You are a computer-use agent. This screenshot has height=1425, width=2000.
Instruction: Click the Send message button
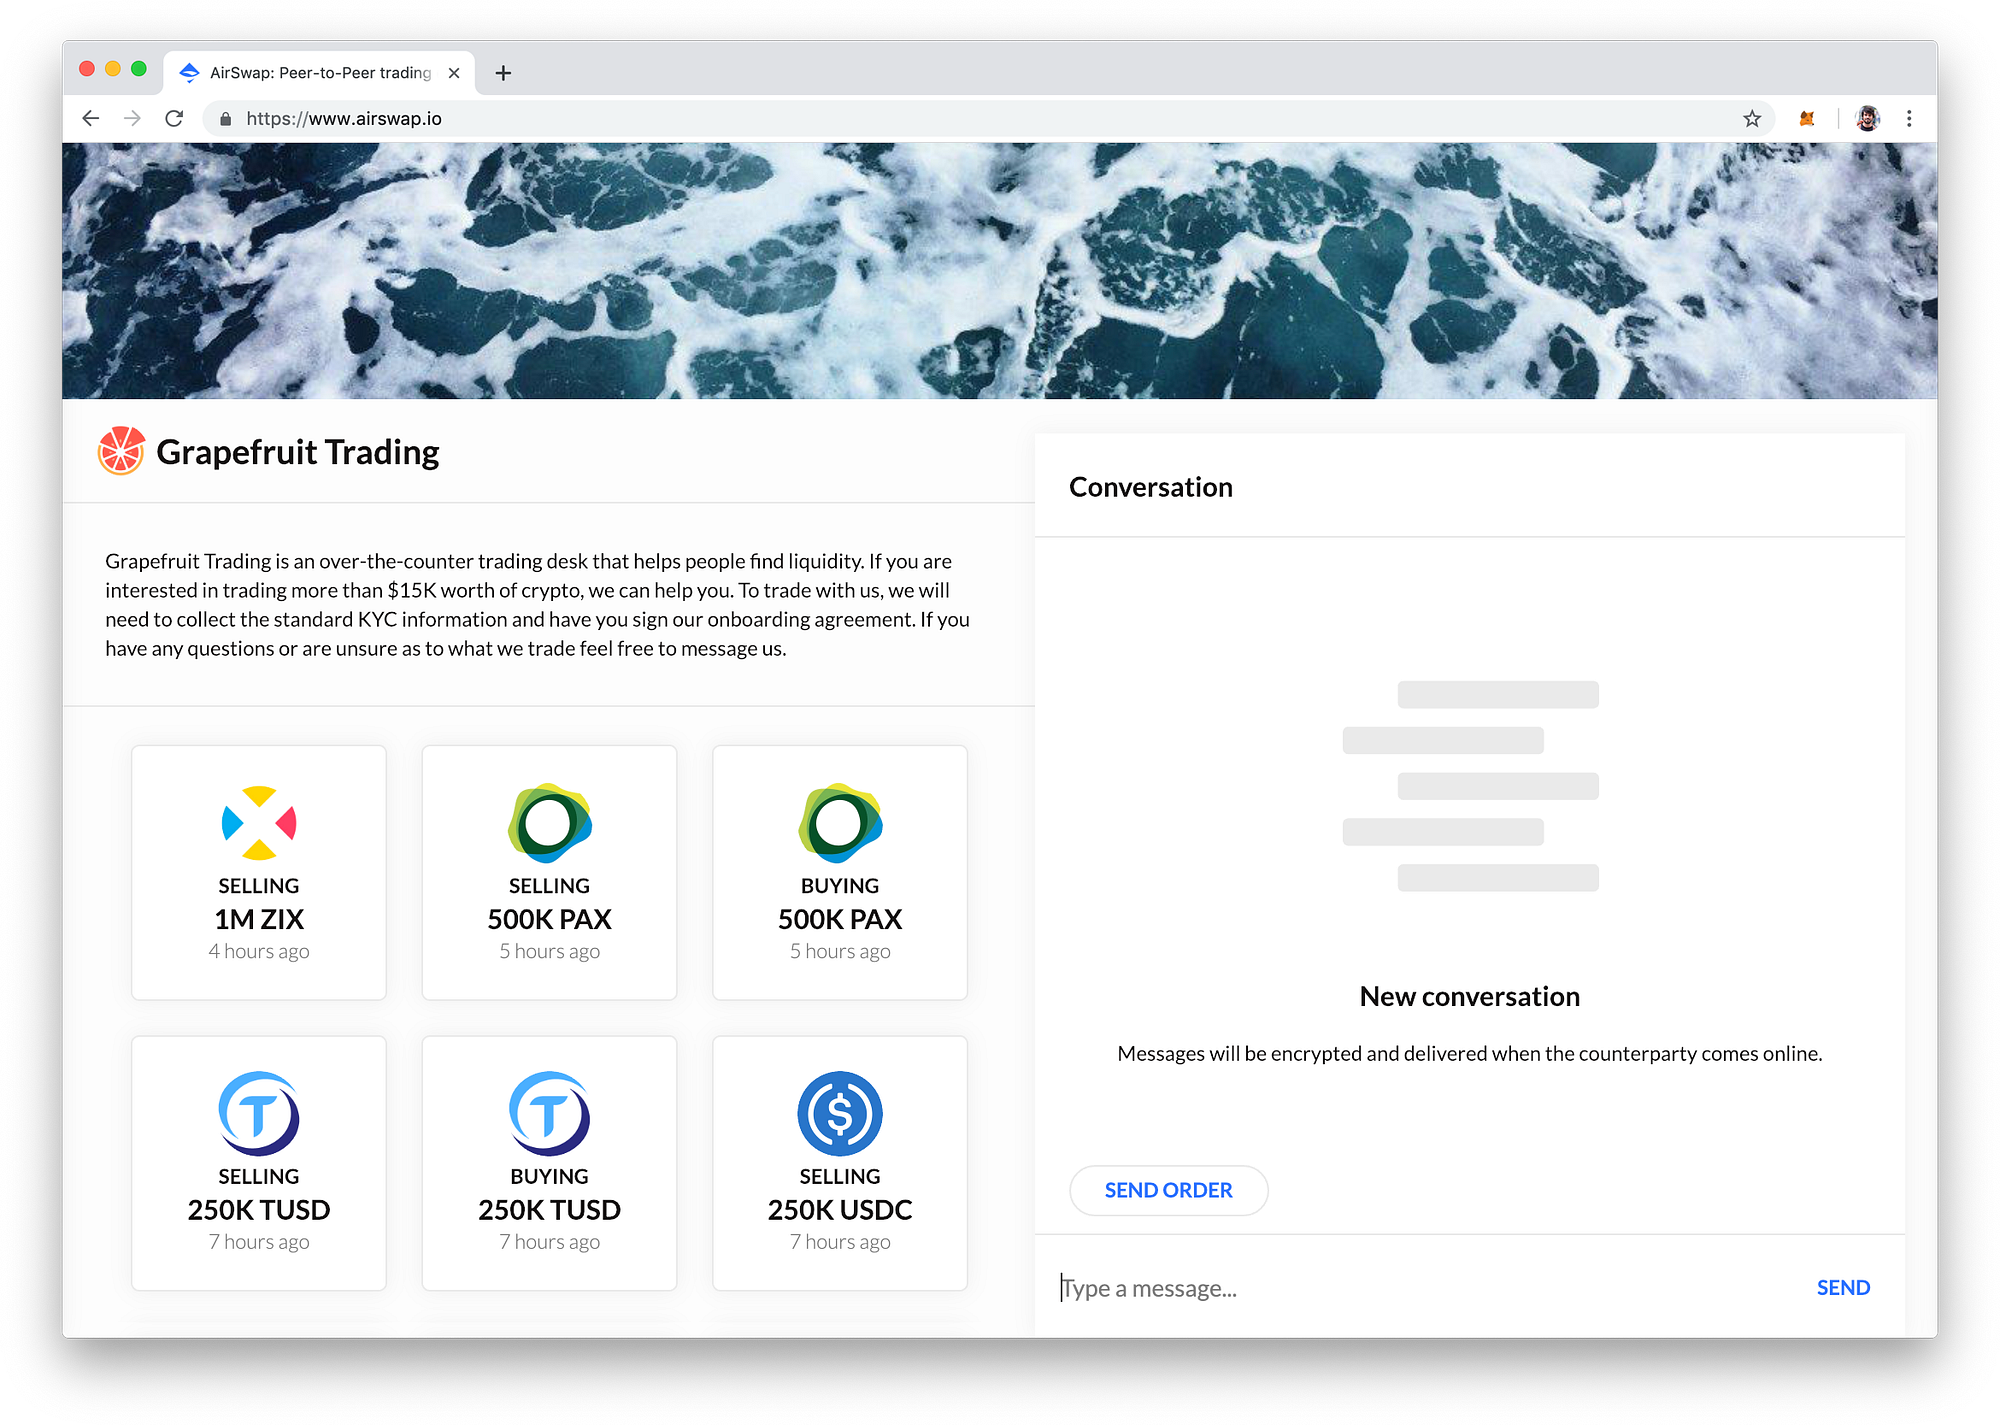pos(1843,1288)
